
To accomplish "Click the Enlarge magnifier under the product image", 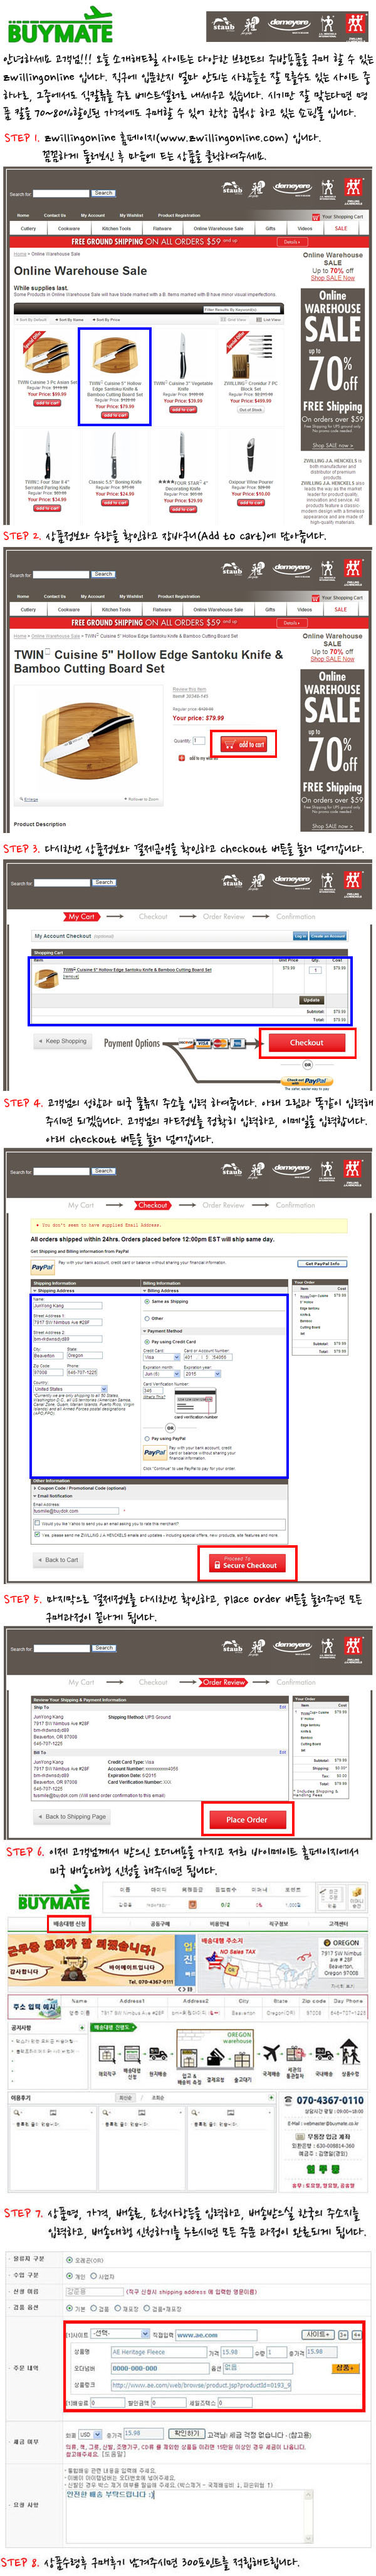I will (30, 800).
